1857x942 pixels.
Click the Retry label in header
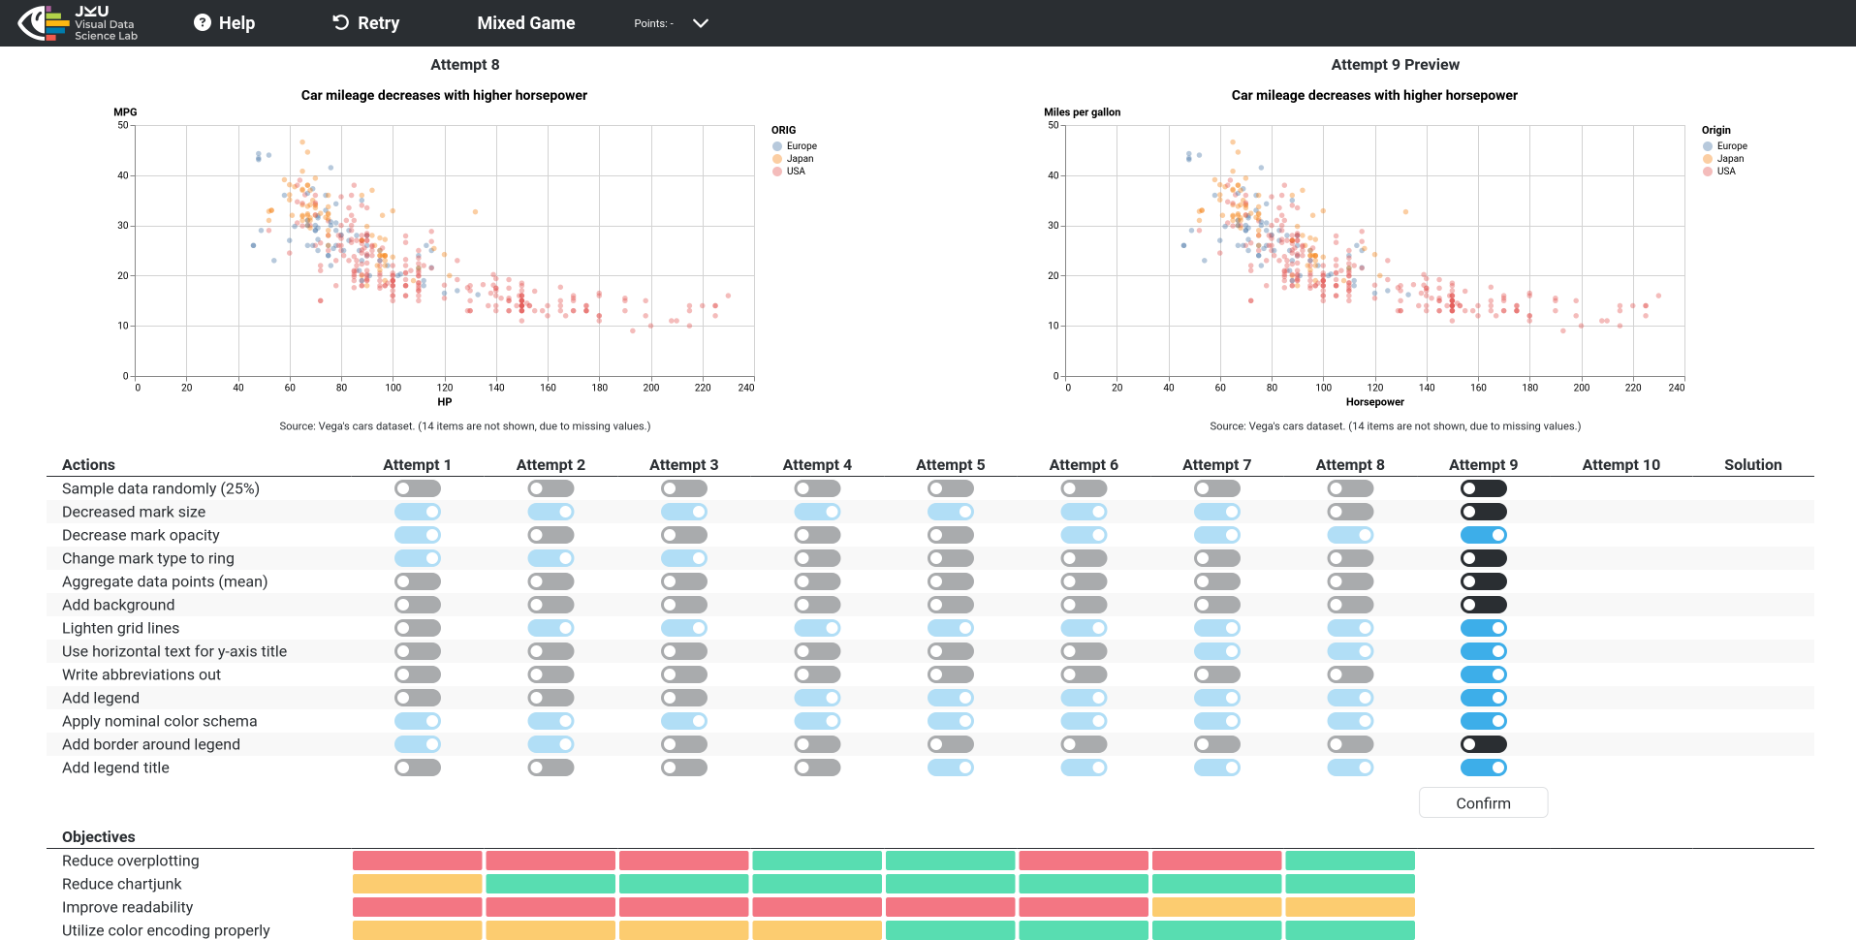coord(379,23)
